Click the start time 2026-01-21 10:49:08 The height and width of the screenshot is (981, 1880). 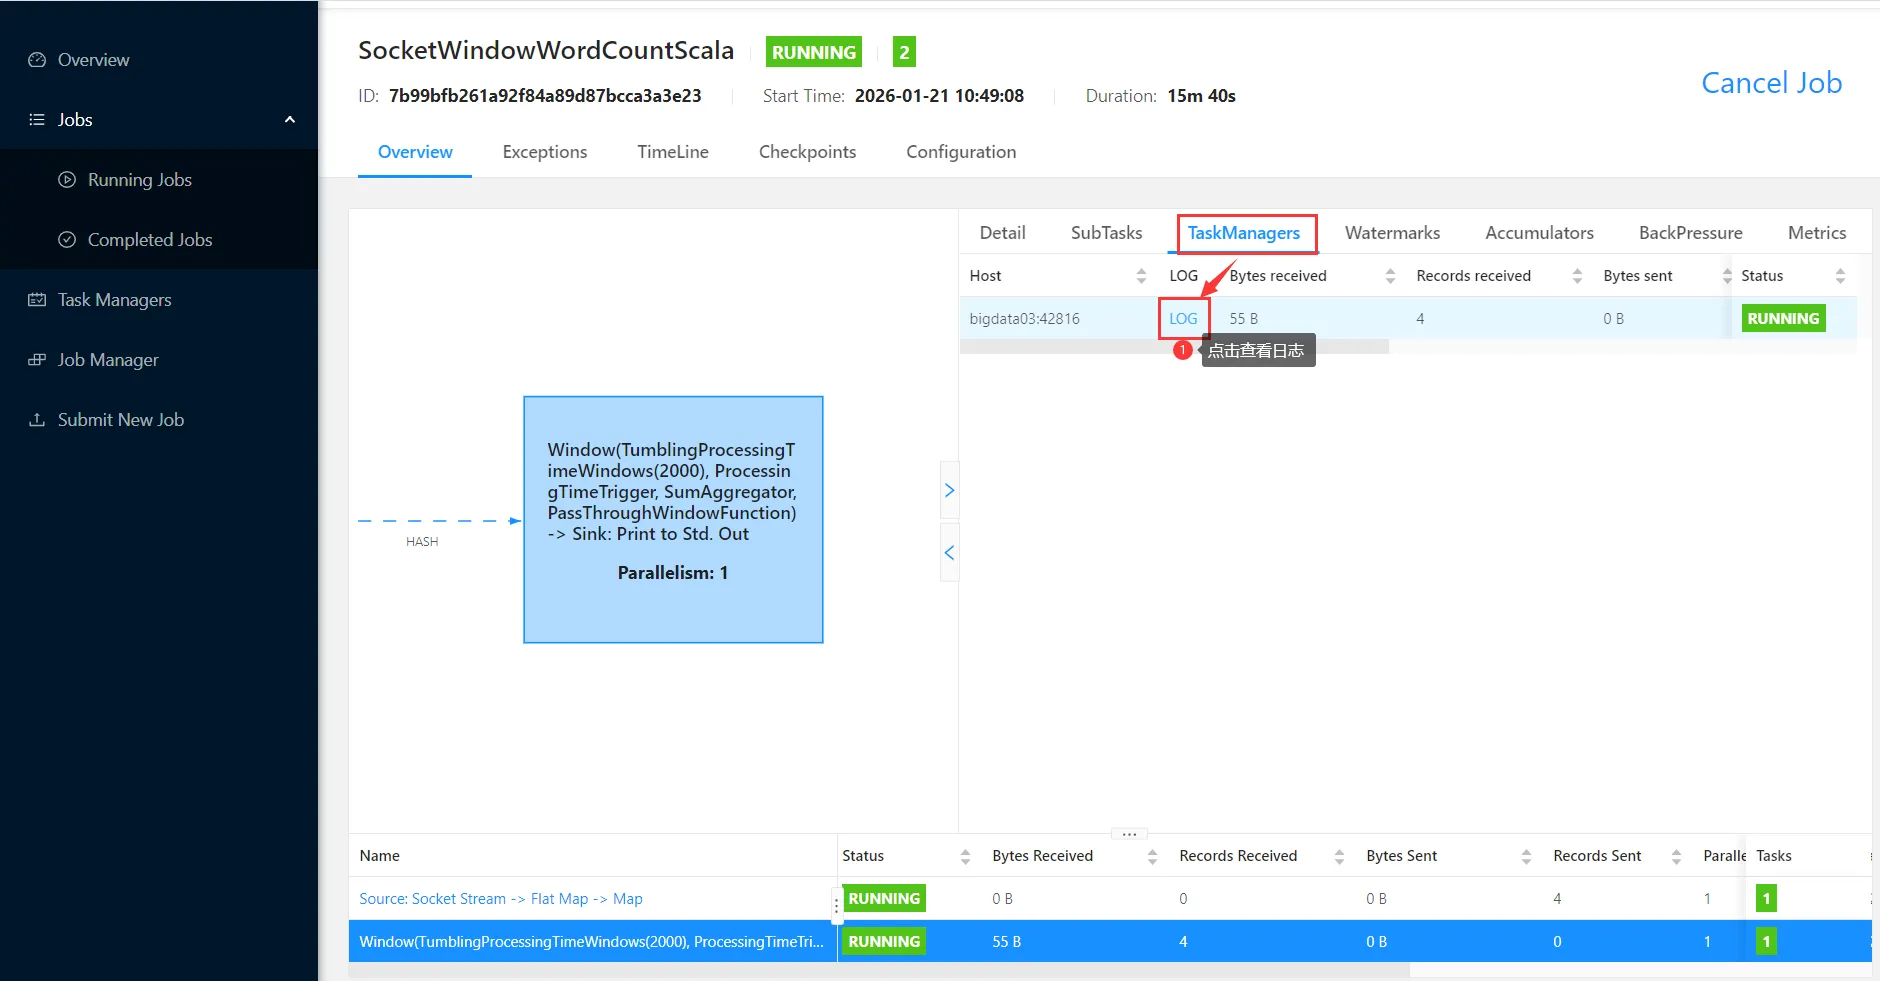tap(939, 96)
